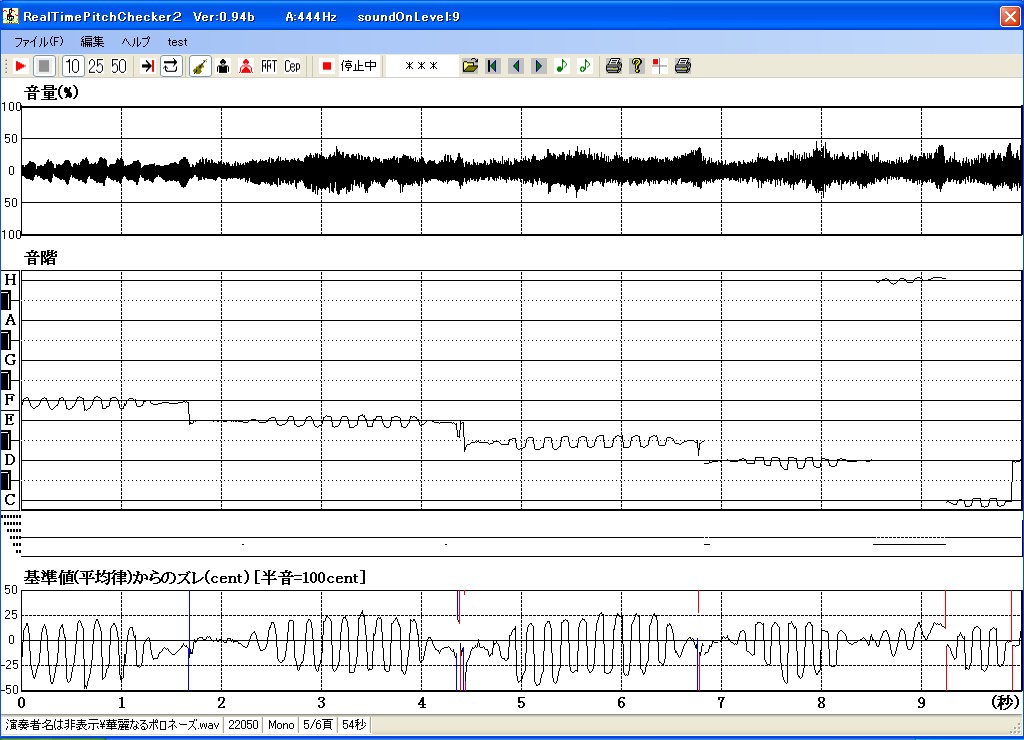1024x740 pixels.
Task: Click the last printer icon on toolbar
Action: coord(682,66)
